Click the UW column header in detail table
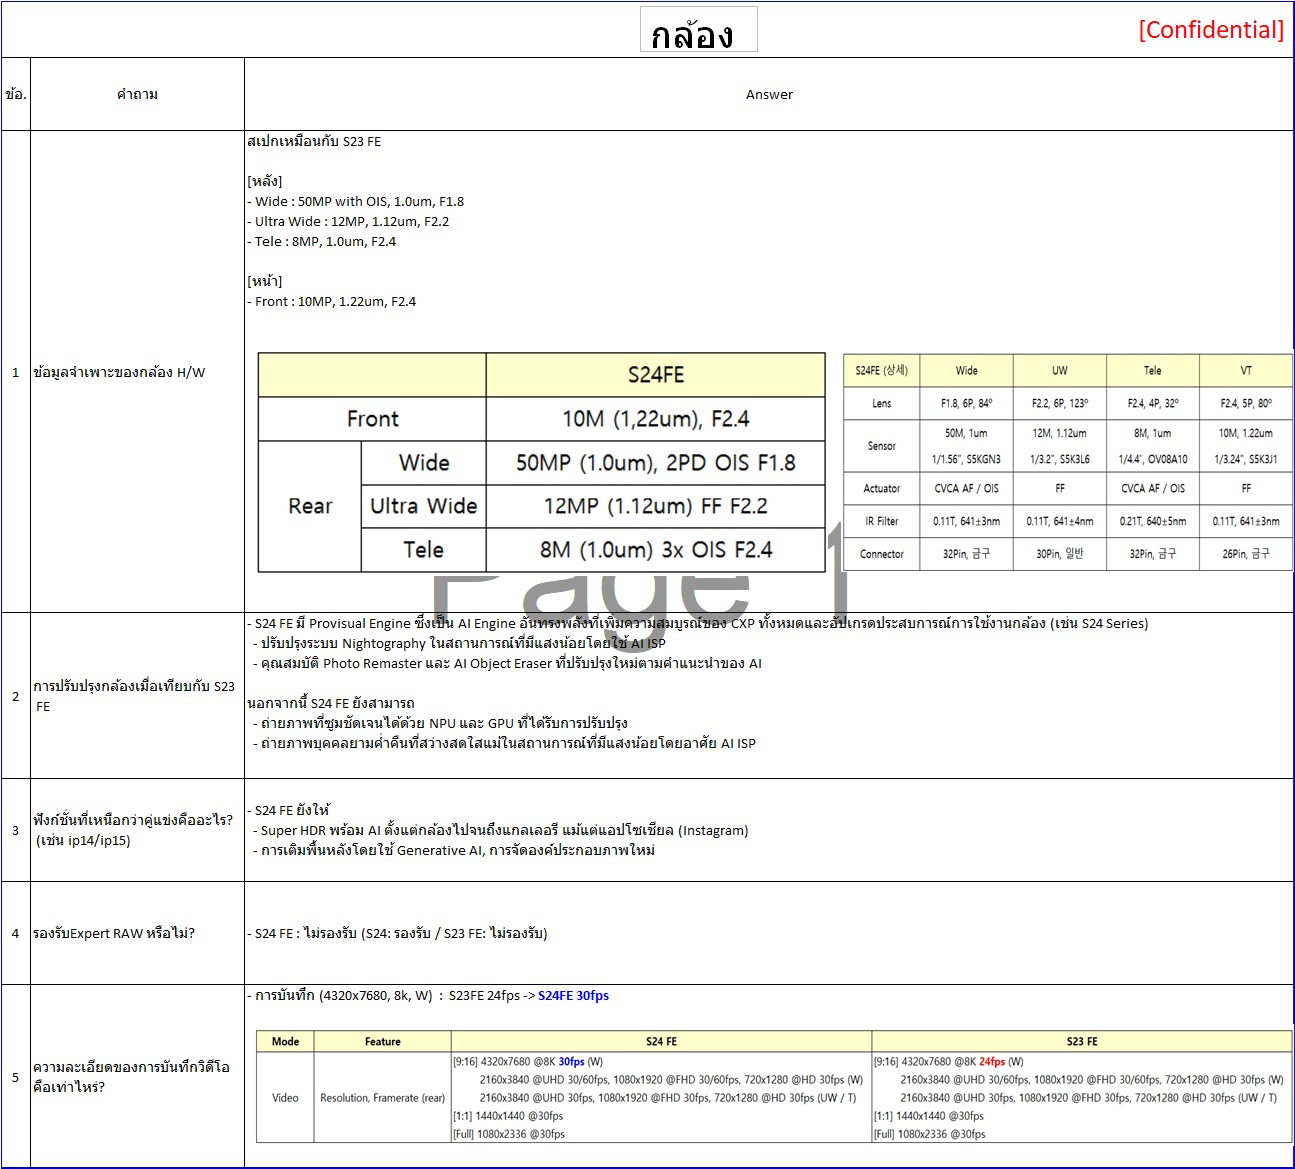 [1060, 370]
